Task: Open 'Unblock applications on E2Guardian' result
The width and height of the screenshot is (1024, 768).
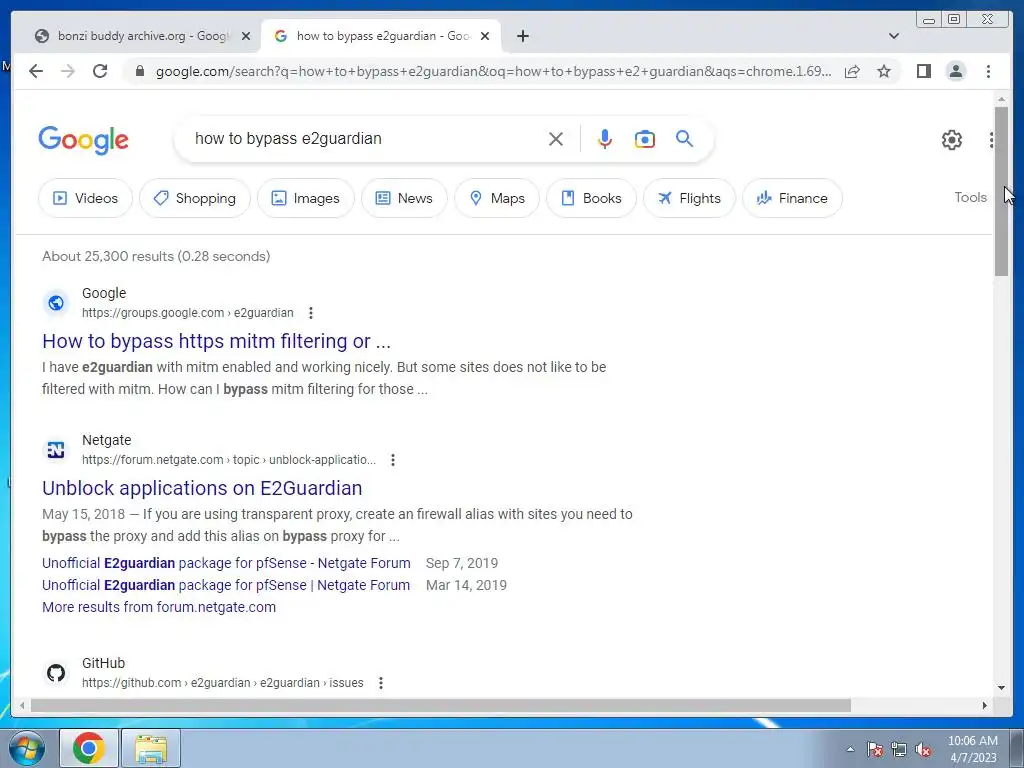Action: 202,488
